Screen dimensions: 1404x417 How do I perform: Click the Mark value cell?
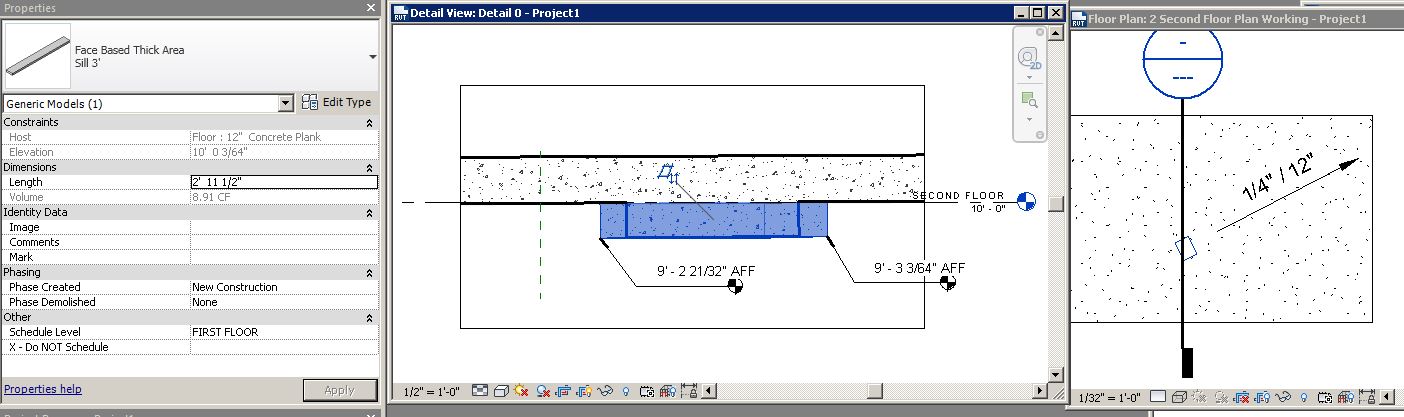[x=284, y=257]
